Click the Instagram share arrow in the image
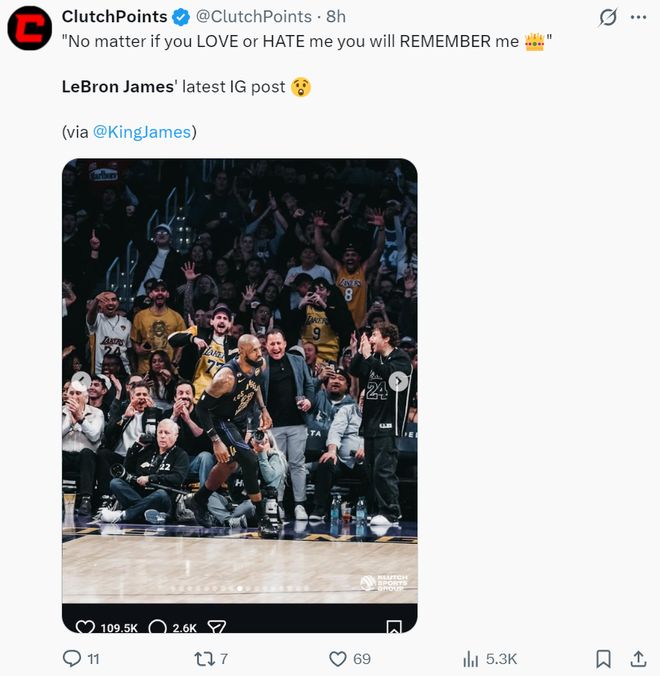The image size is (660, 676). coord(216,627)
